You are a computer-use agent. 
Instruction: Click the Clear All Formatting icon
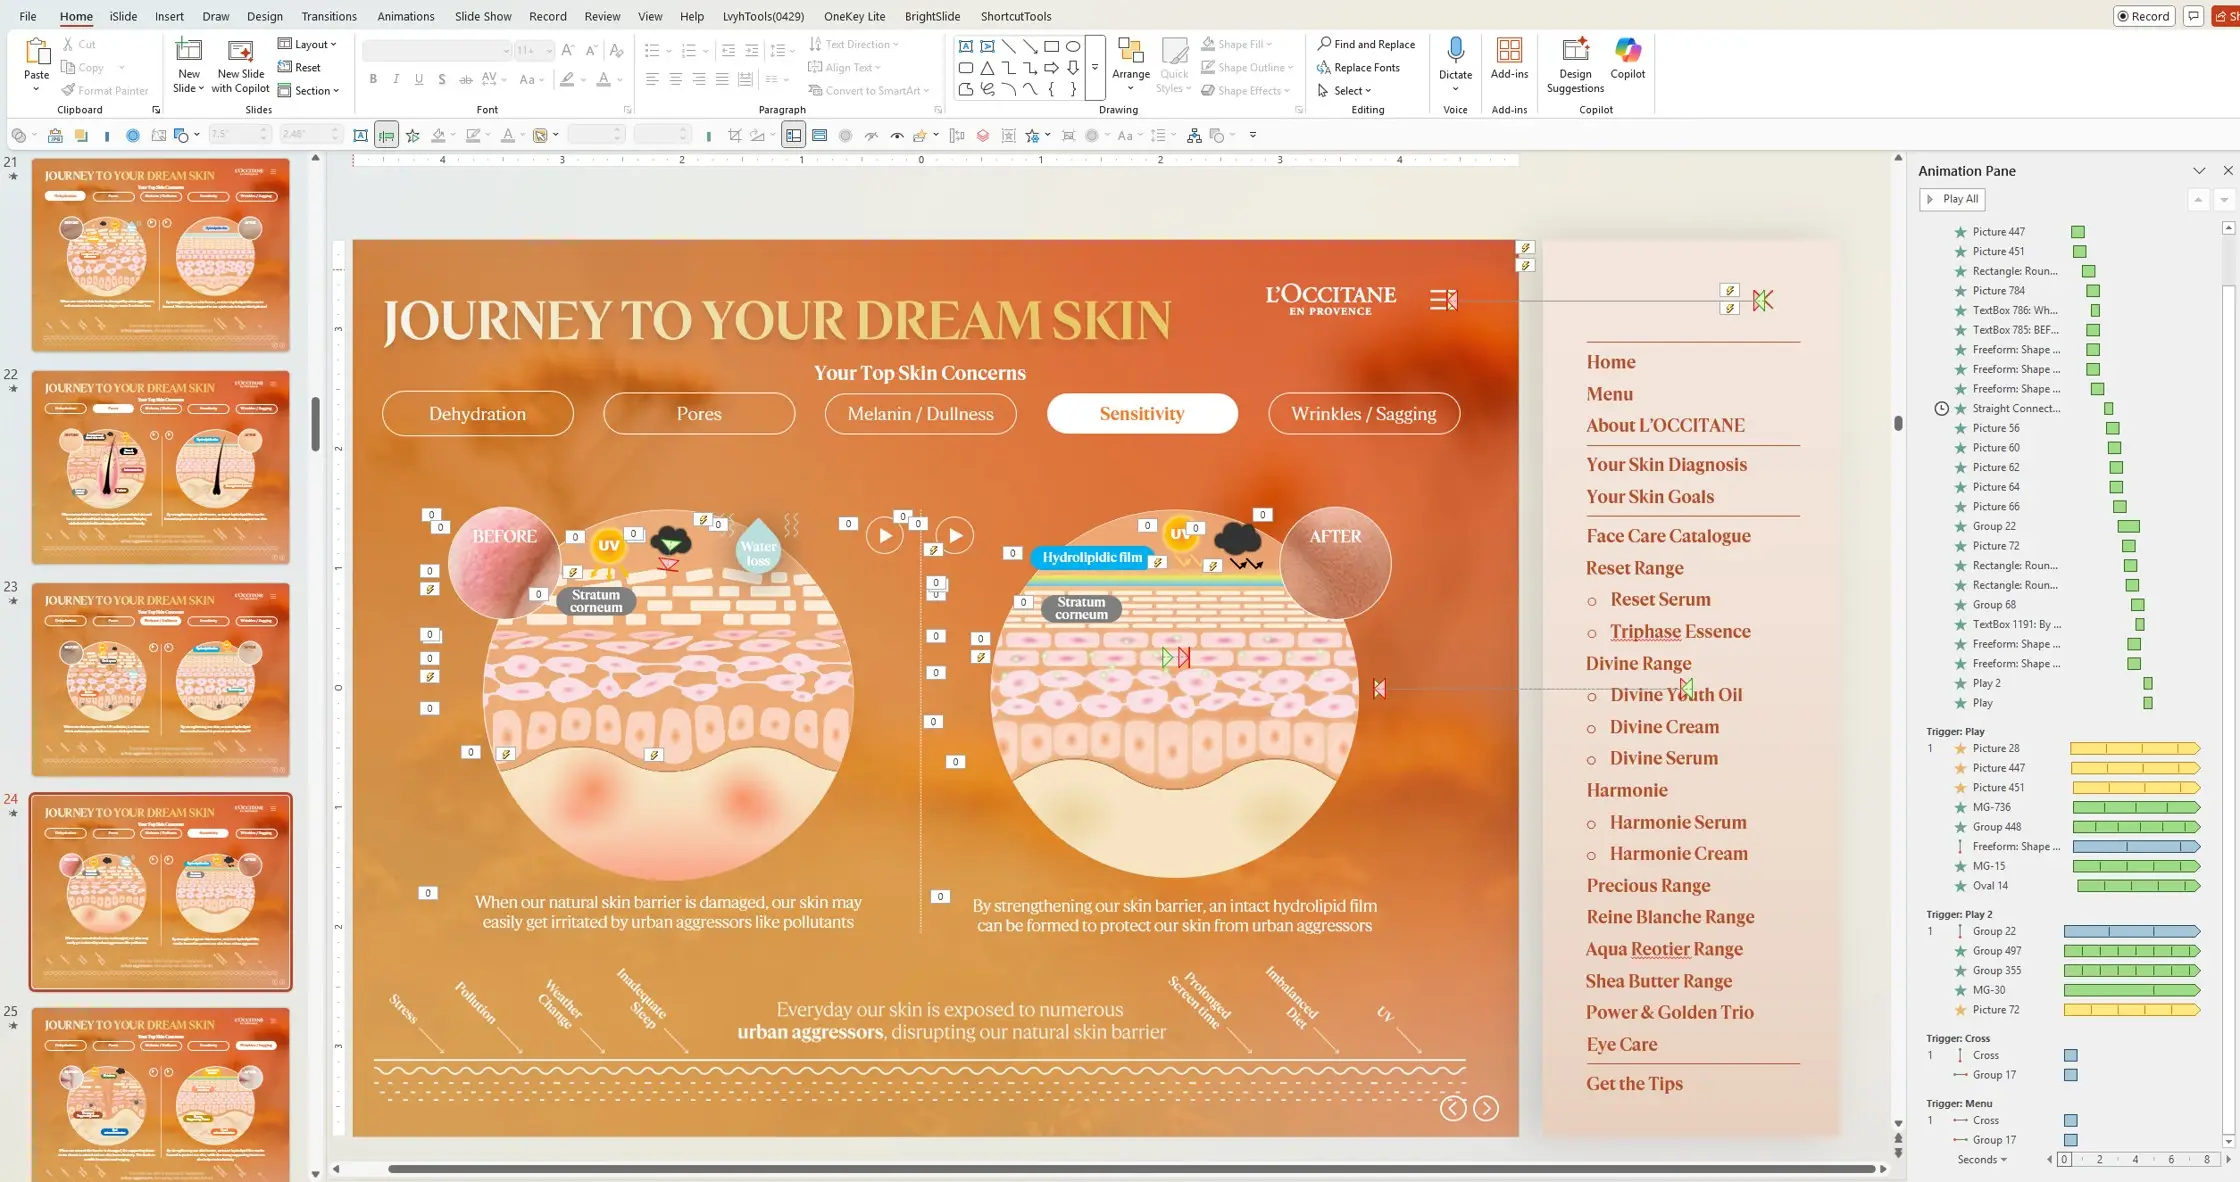pyautogui.click(x=616, y=50)
